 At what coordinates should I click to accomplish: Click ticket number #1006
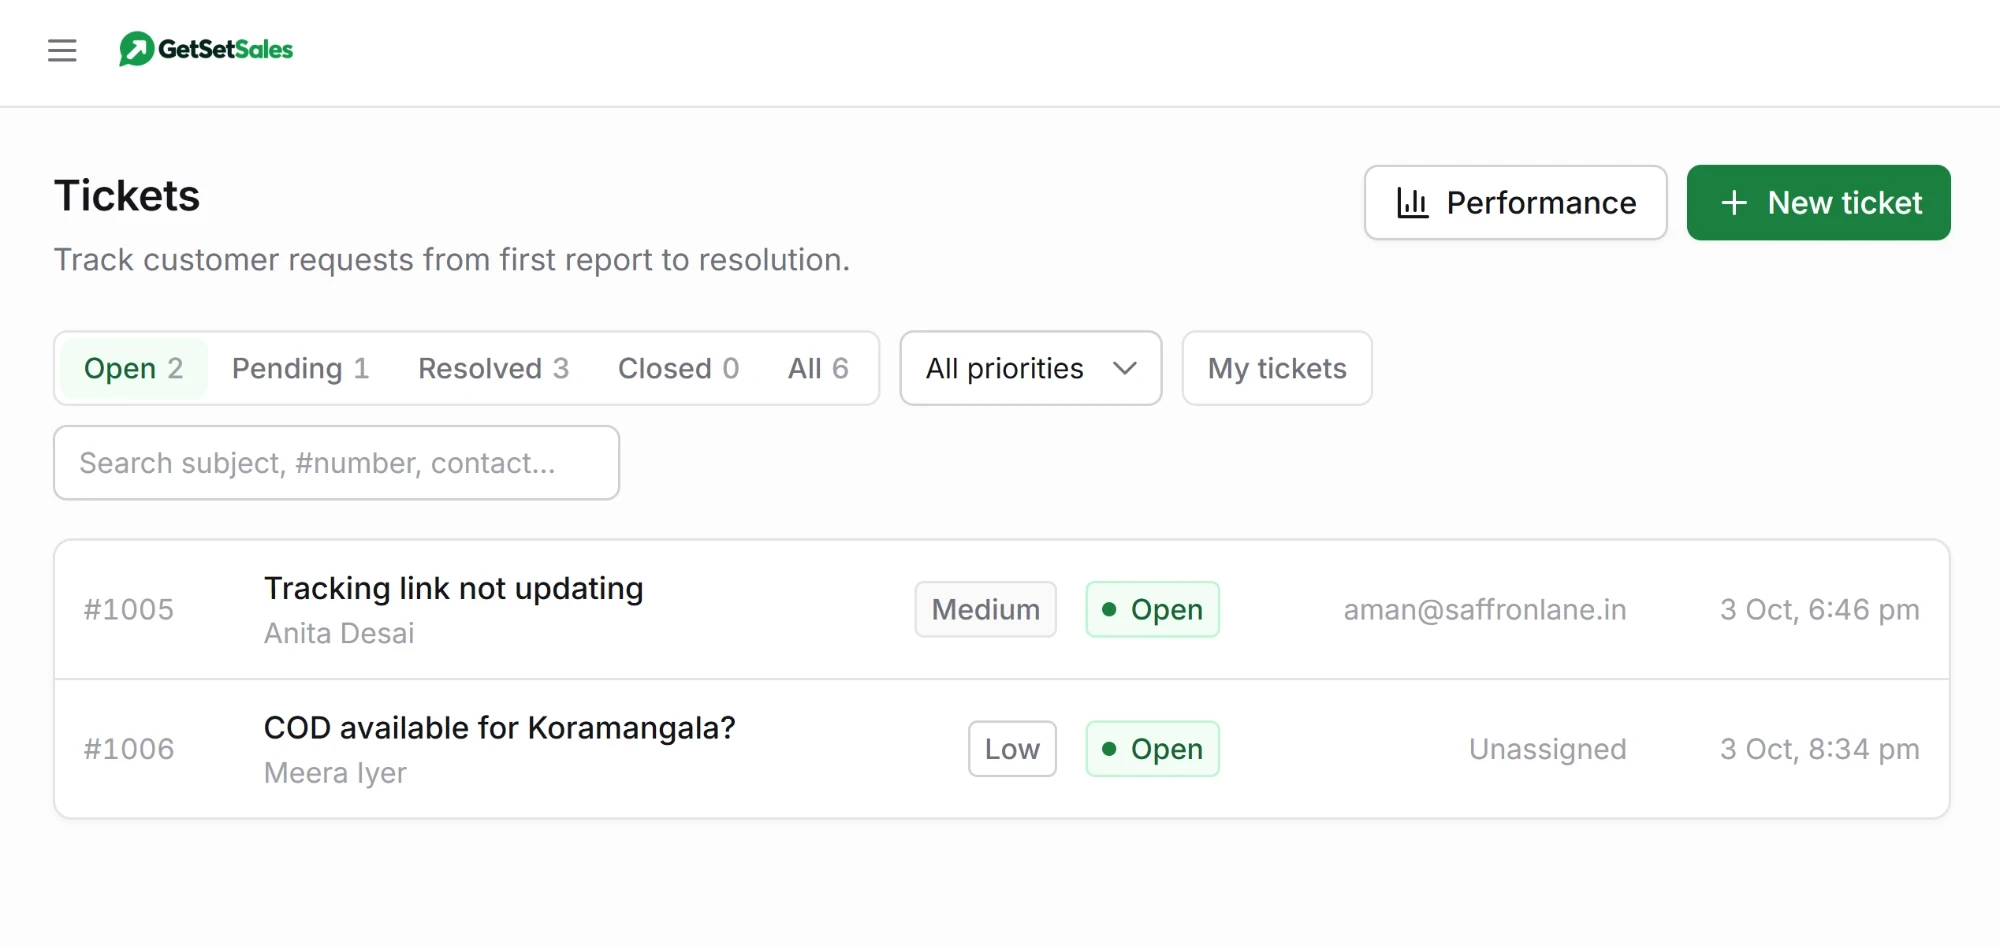[129, 749]
